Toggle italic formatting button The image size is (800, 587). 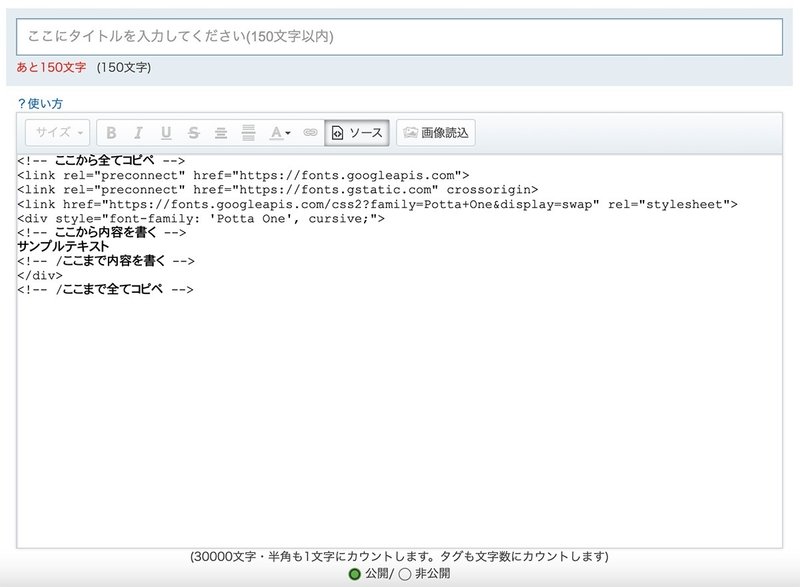point(138,133)
